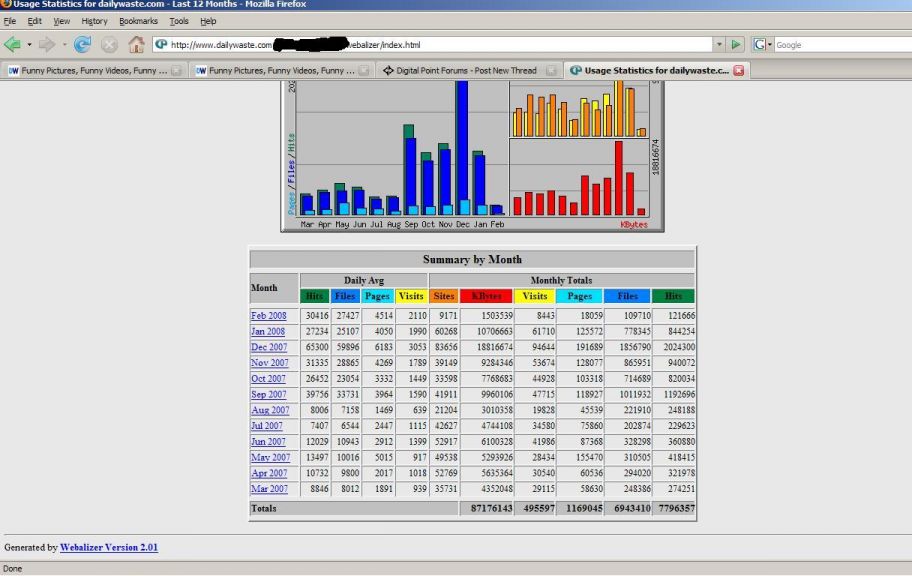Click the cyan Pages header under Daily Avg
The height and width of the screenshot is (576, 912).
[x=377, y=296]
